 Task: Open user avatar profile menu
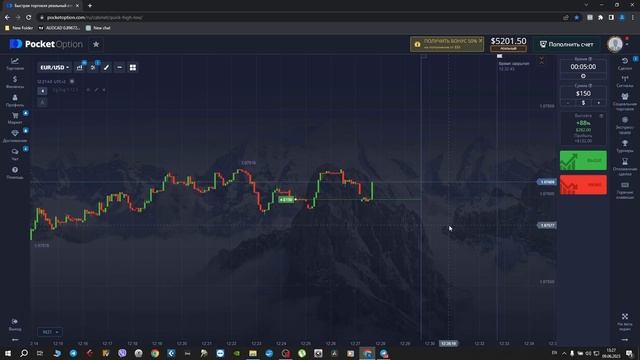[x=615, y=44]
